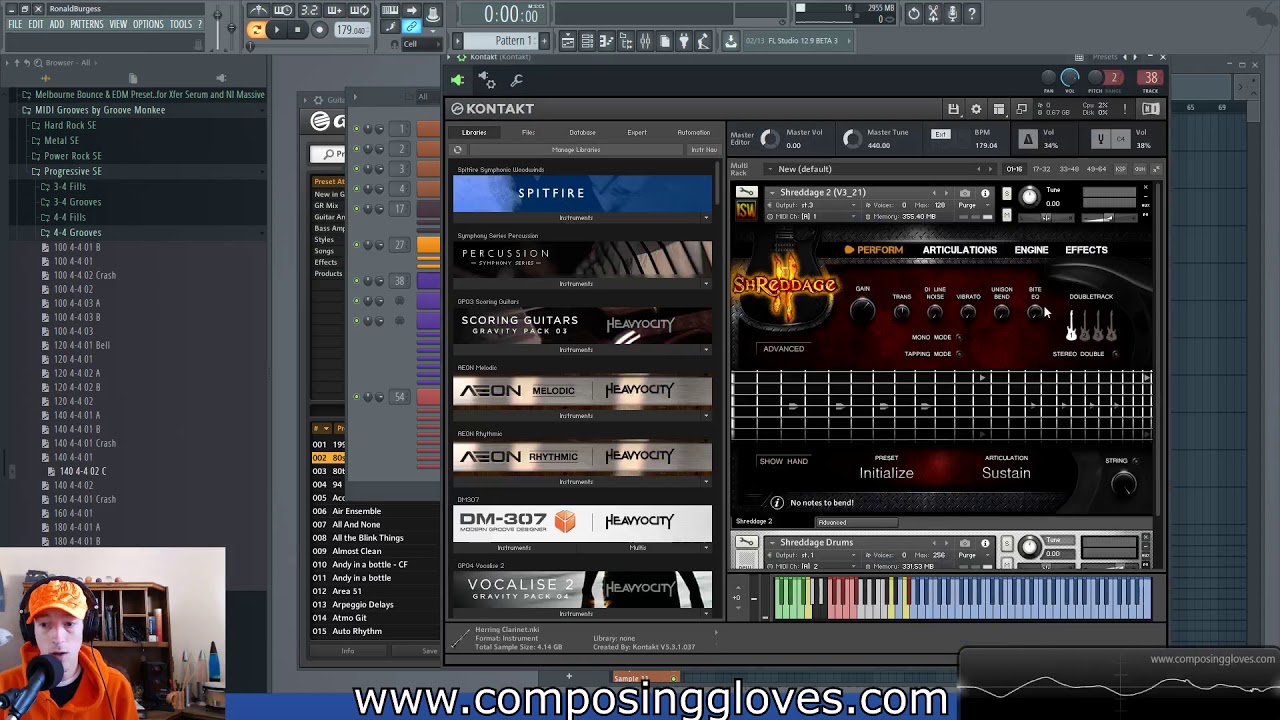Open the FL Studio piano roll icon
Image resolution: width=1280 pixels, height=720 pixels.
pos(607,40)
